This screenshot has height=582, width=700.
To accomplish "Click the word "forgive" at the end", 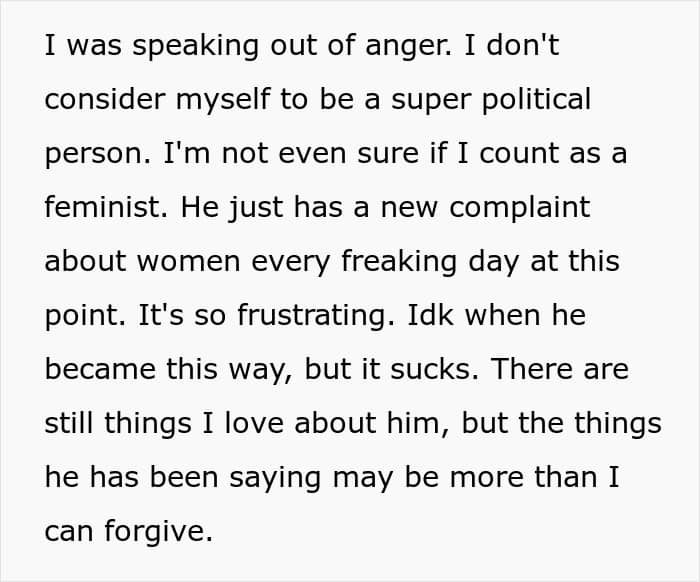I will 159,533.
